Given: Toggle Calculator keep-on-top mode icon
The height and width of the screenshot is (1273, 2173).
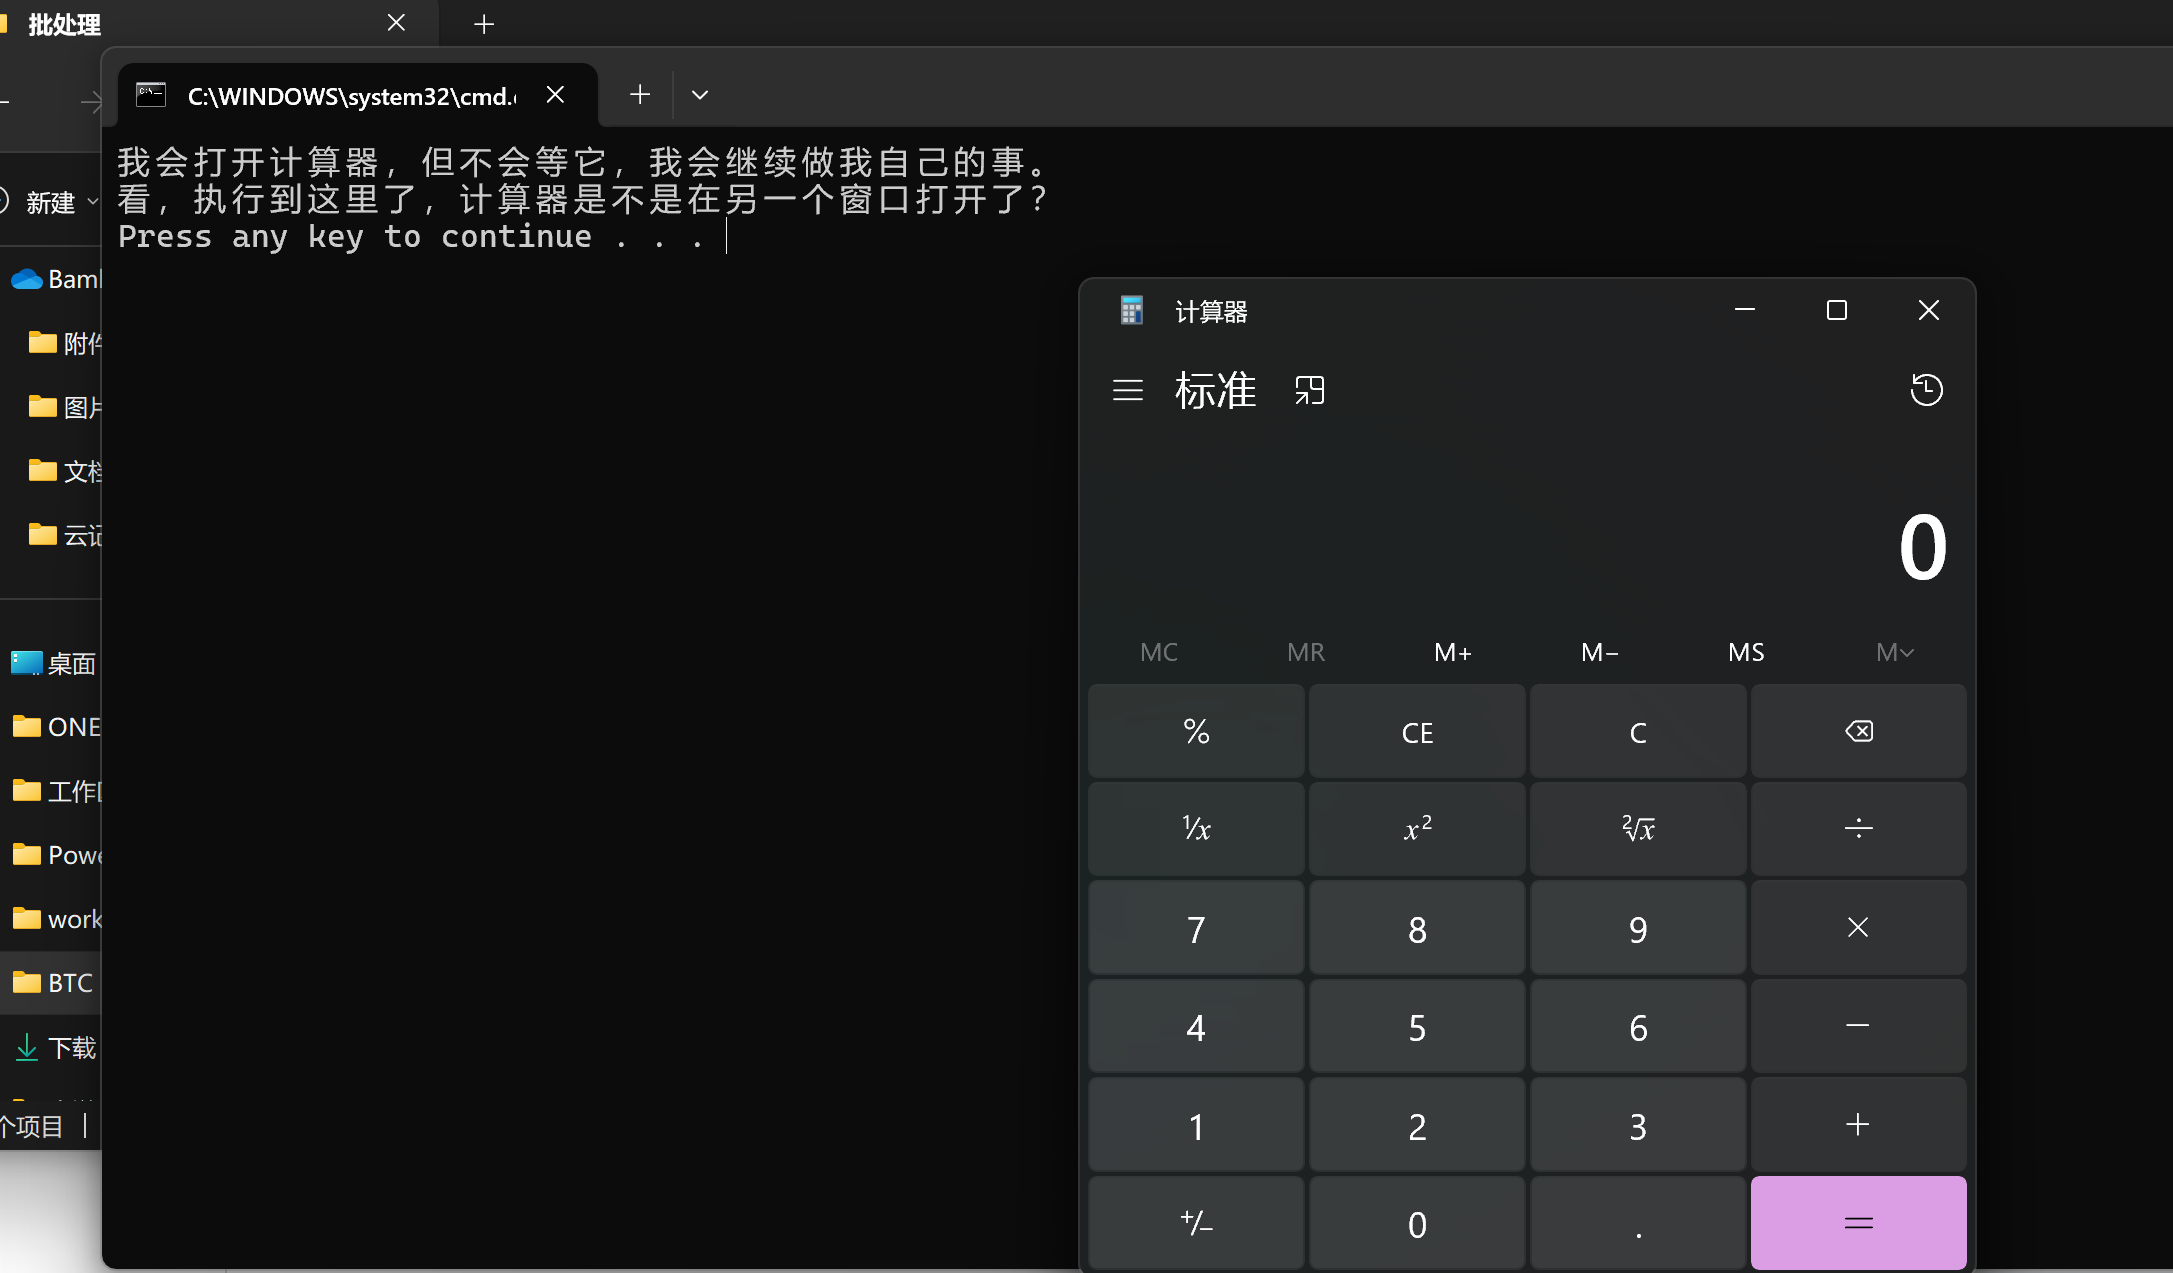Looking at the screenshot, I should coord(1309,390).
